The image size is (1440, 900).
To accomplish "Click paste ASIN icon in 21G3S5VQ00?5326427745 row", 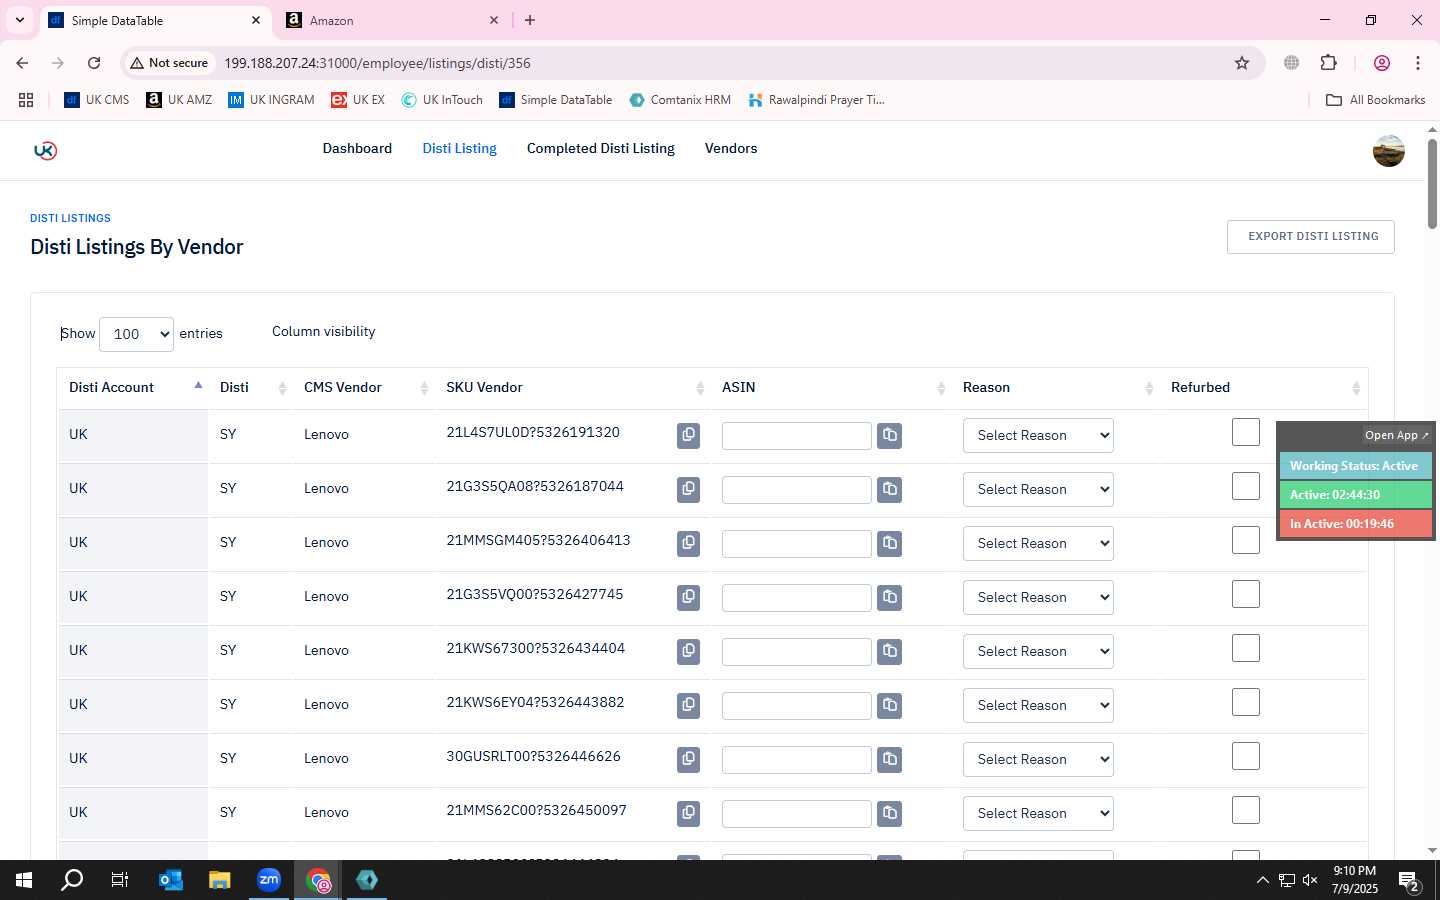I will click(889, 597).
